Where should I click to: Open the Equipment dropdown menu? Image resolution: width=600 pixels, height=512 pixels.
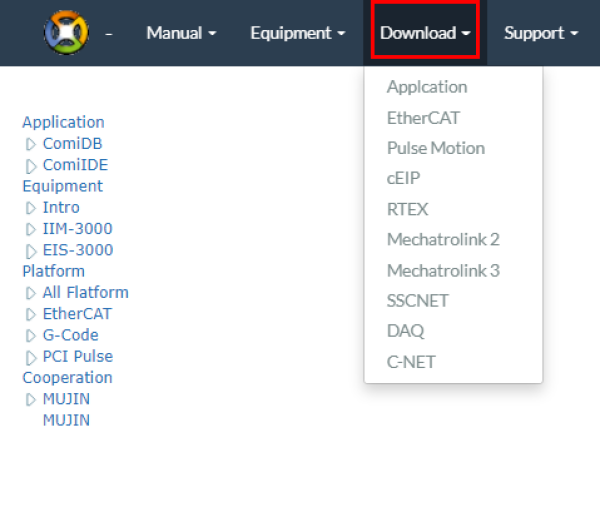pyautogui.click(x=297, y=33)
